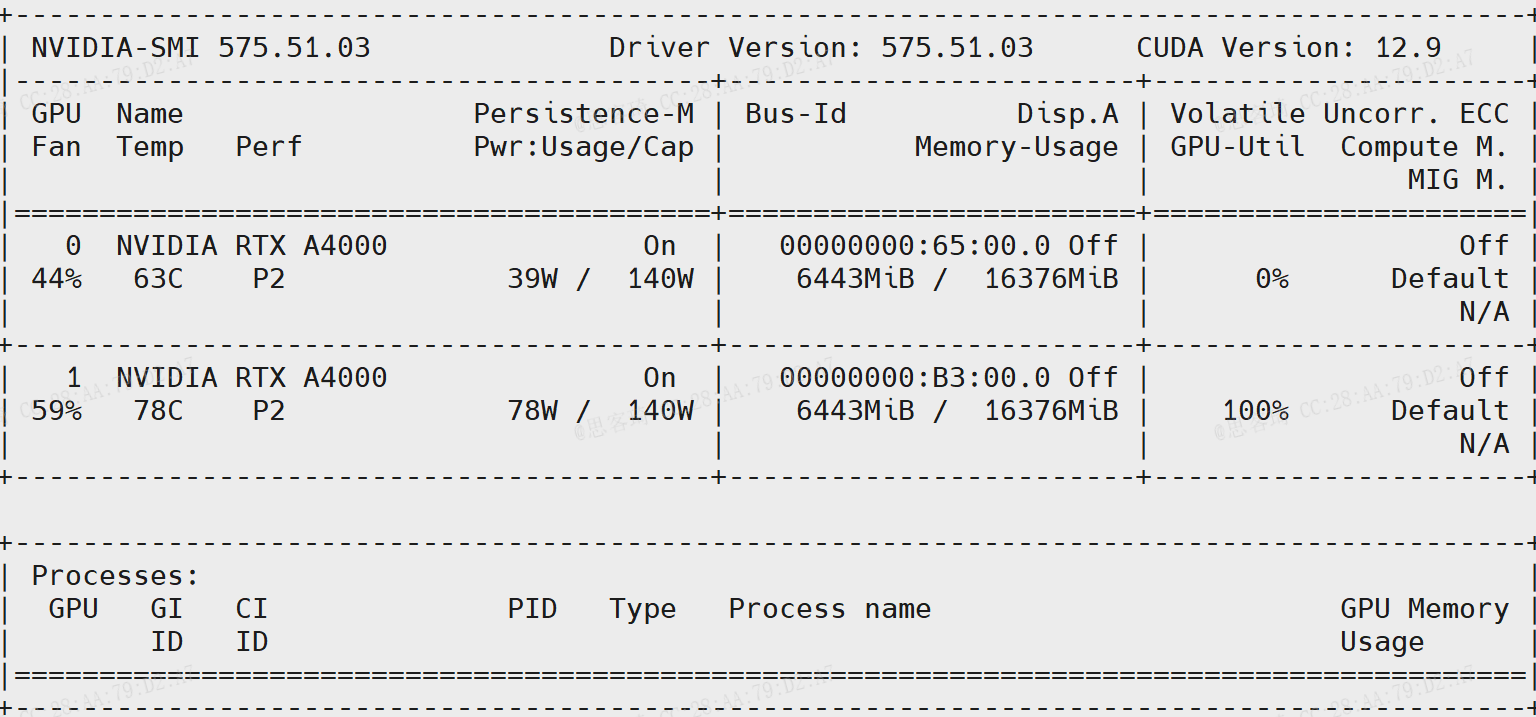Click "P2" perf state in 78C row
Screen dimensions: 1536x717
tap(269, 411)
